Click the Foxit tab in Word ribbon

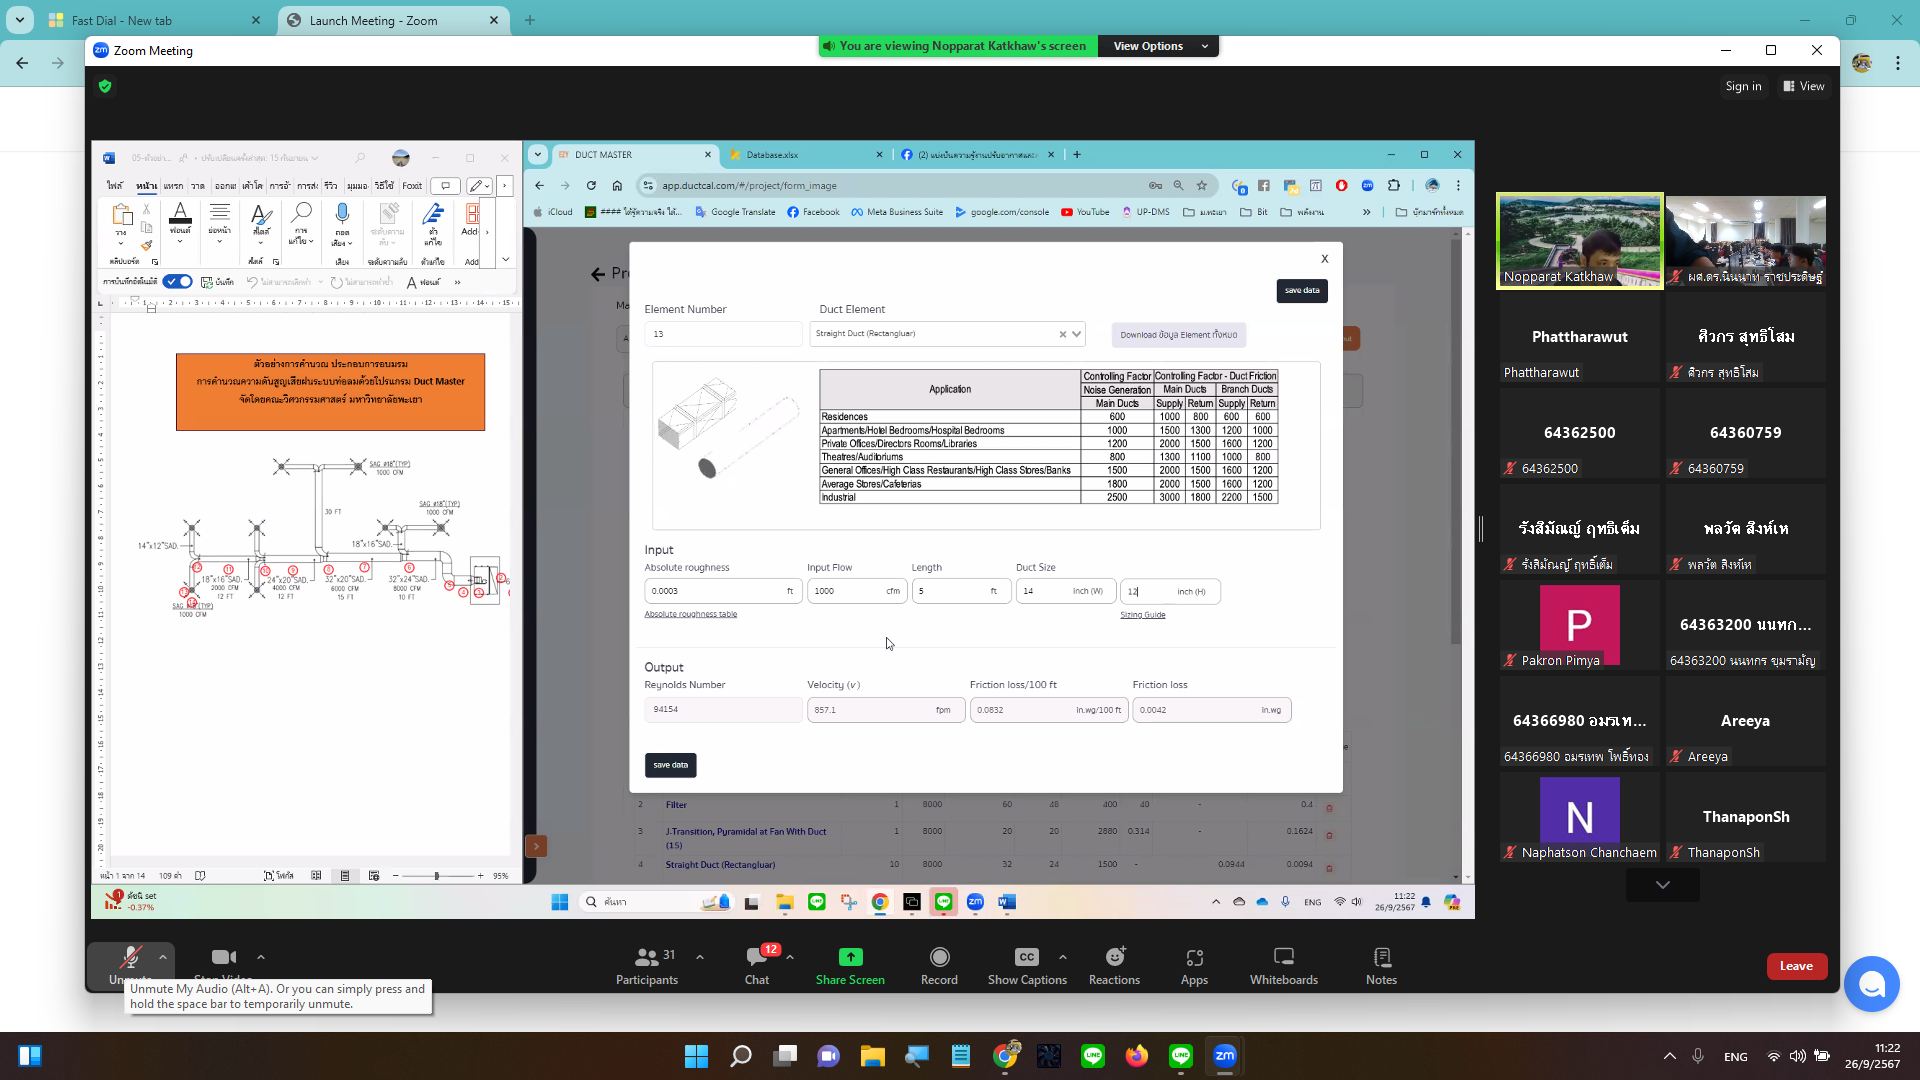(412, 186)
